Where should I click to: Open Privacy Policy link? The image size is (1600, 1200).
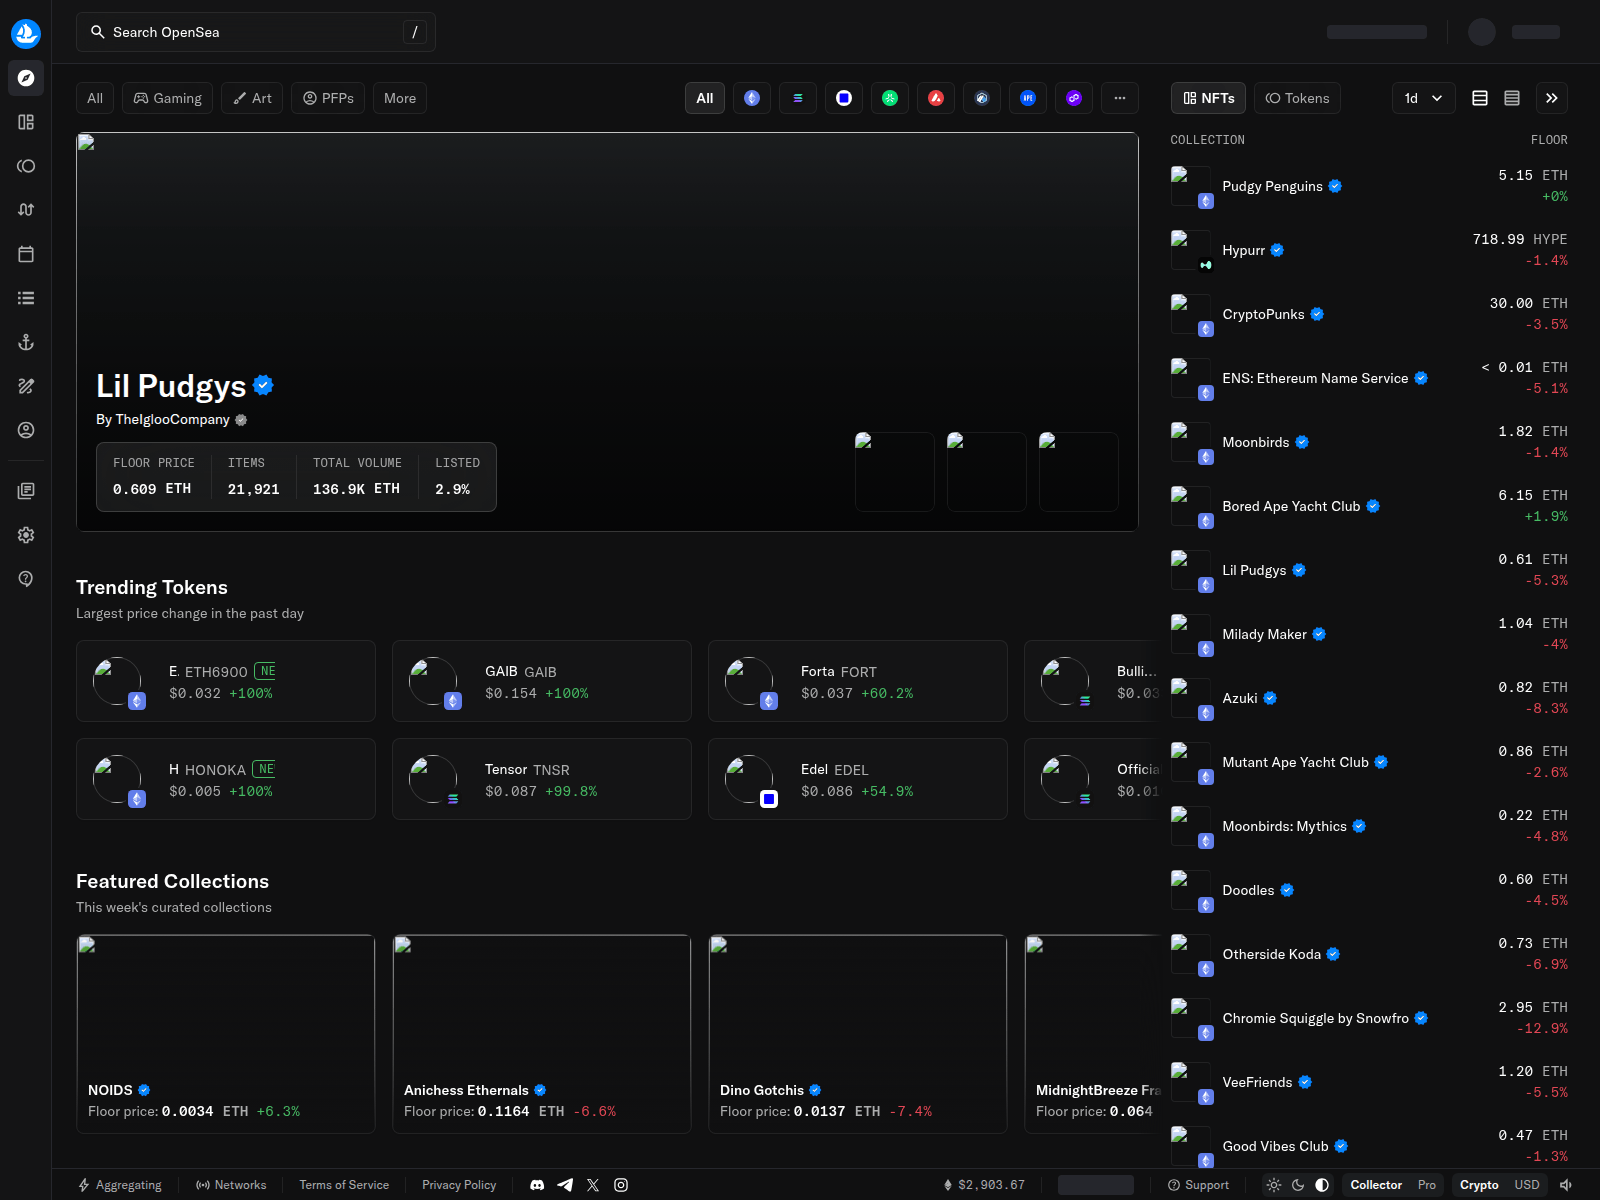459,1185
